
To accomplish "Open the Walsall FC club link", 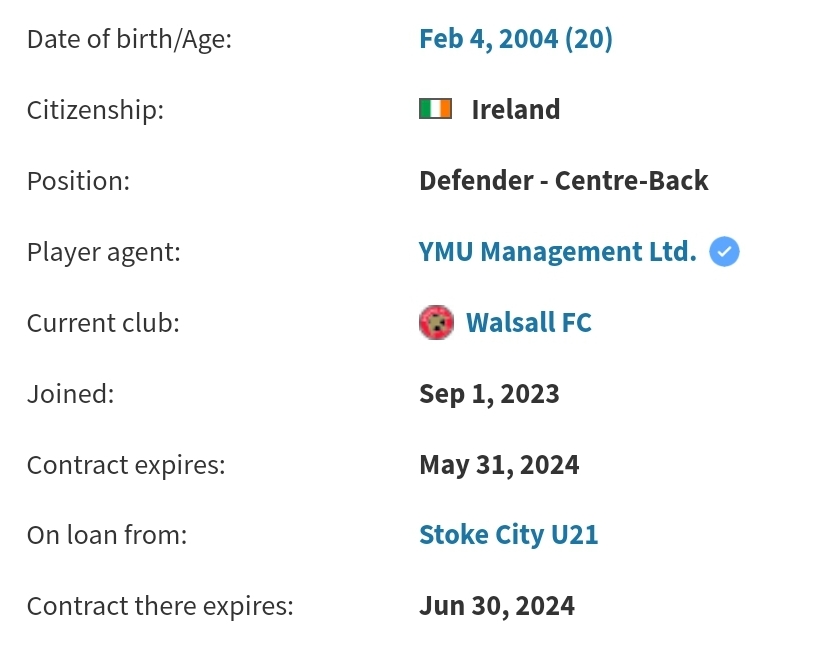I will click(529, 322).
